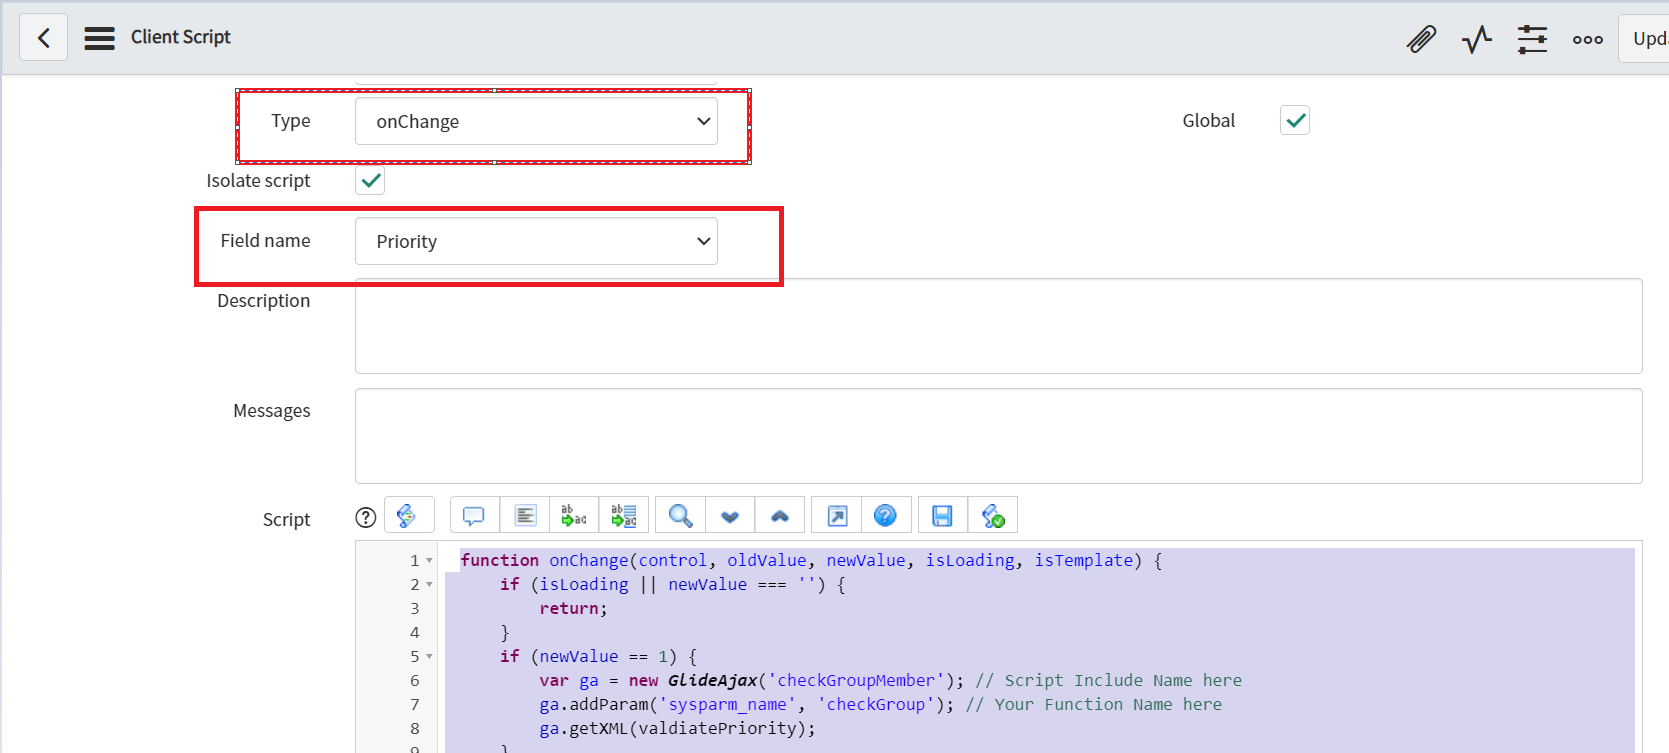Click the format code icon
This screenshot has height=753, width=1669.
click(525, 516)
